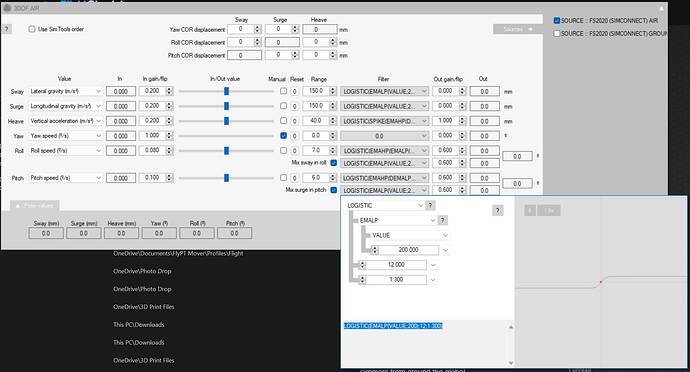Click the highlighted LOGISTIC filter string text box

click(x=393, y=326)
